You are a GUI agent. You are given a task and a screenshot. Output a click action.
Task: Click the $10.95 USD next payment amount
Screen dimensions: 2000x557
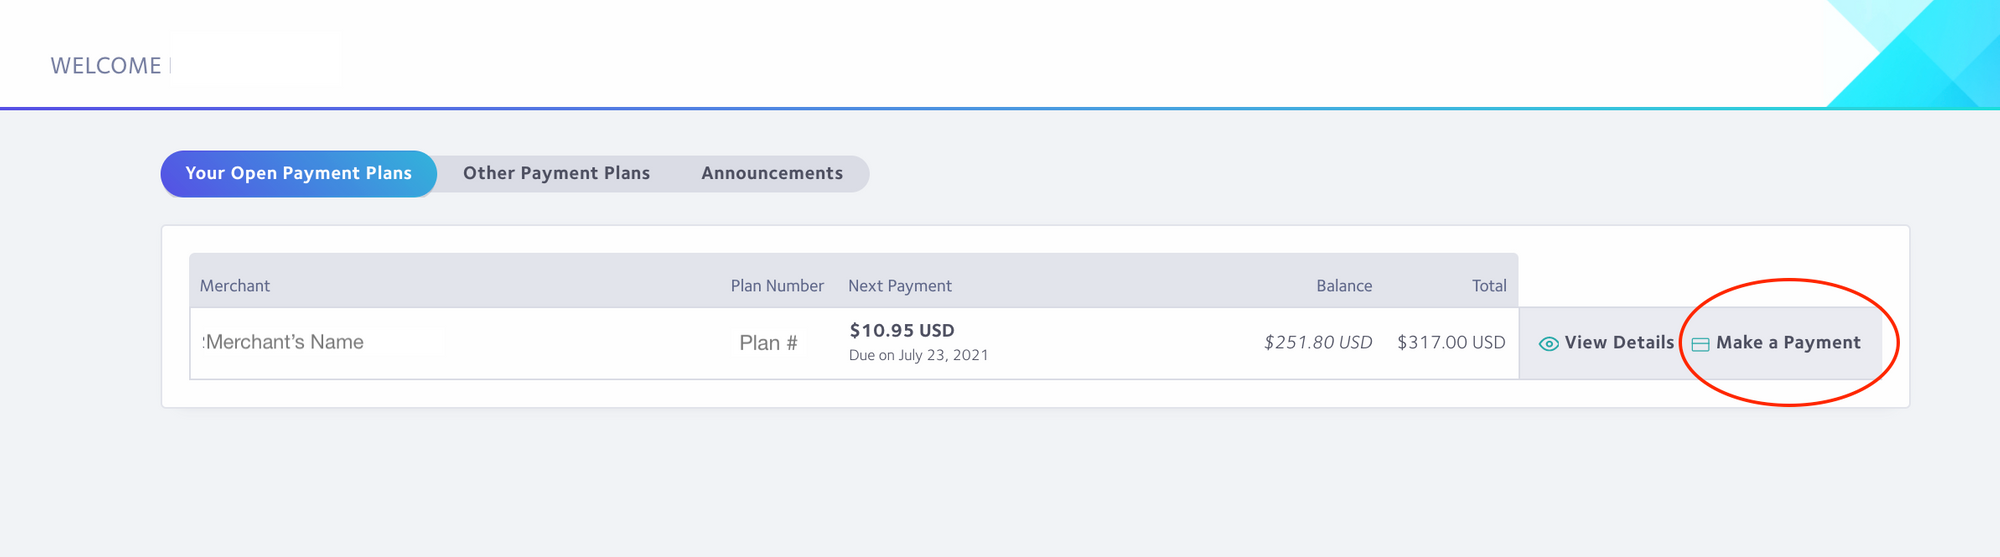[x=902, y=330]
